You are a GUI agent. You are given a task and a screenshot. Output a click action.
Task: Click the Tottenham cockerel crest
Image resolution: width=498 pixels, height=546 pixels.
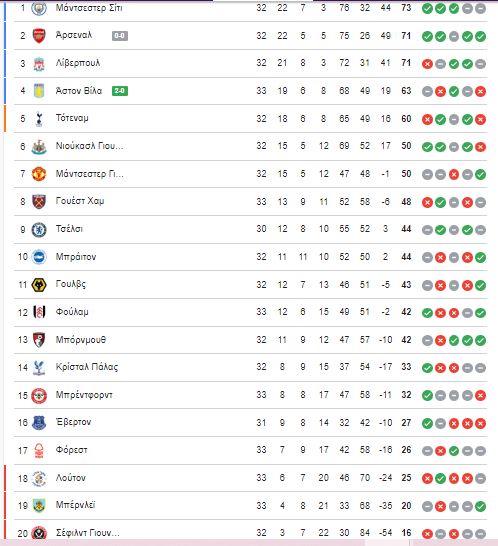point(39,119)
